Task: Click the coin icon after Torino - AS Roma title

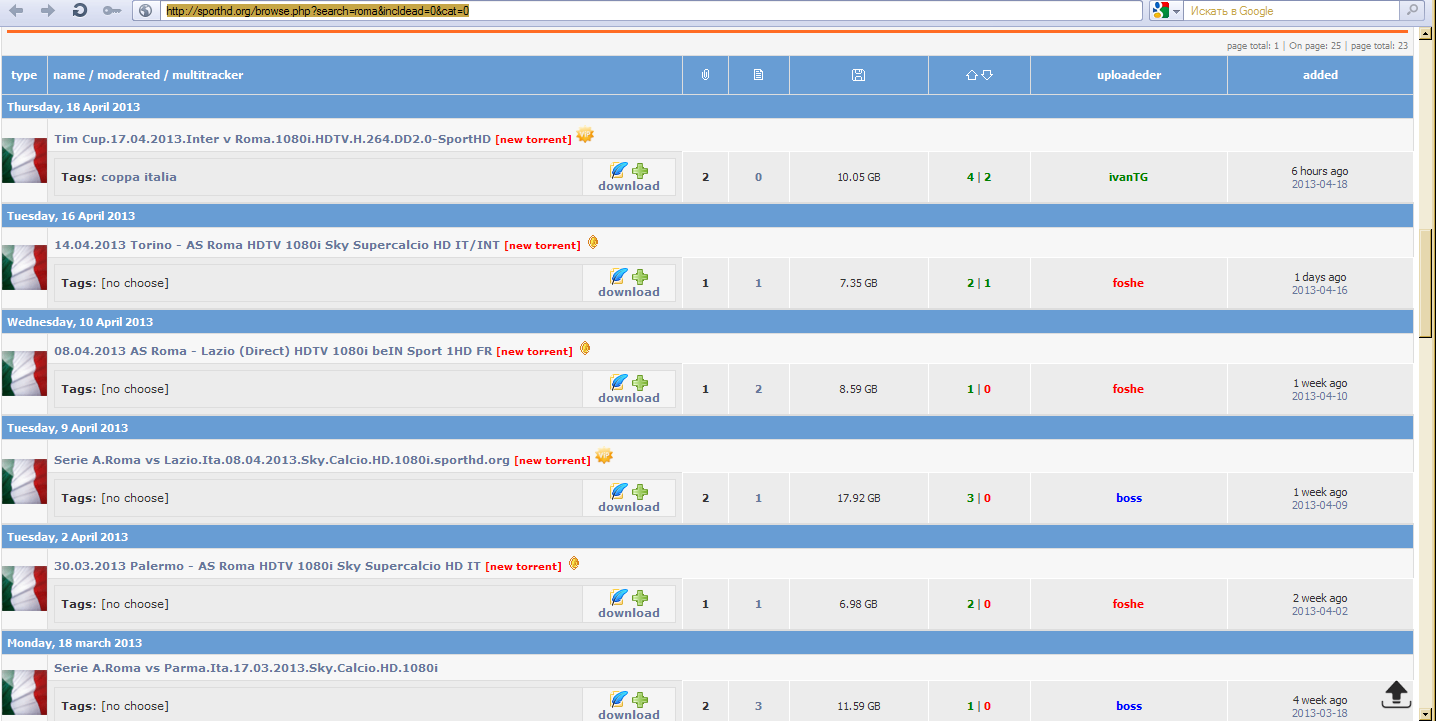Action: click(593, 242)
